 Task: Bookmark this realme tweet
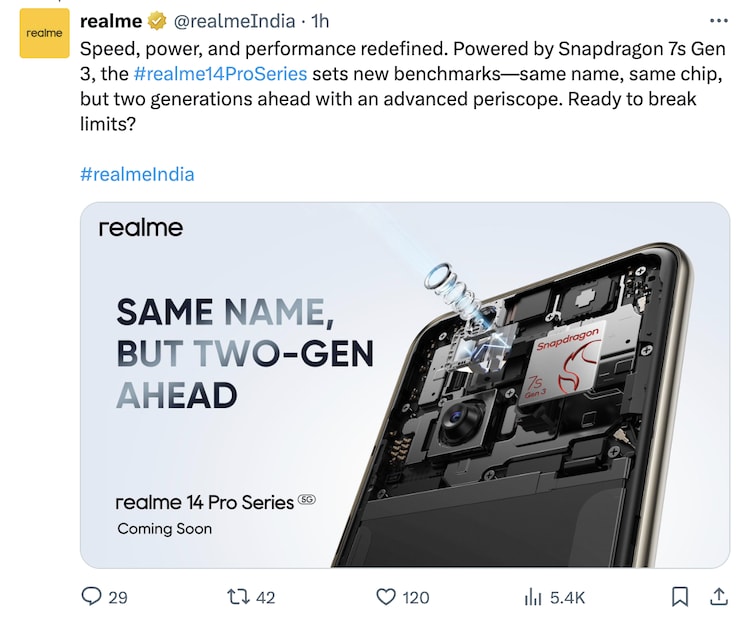[x=680, y=597]
